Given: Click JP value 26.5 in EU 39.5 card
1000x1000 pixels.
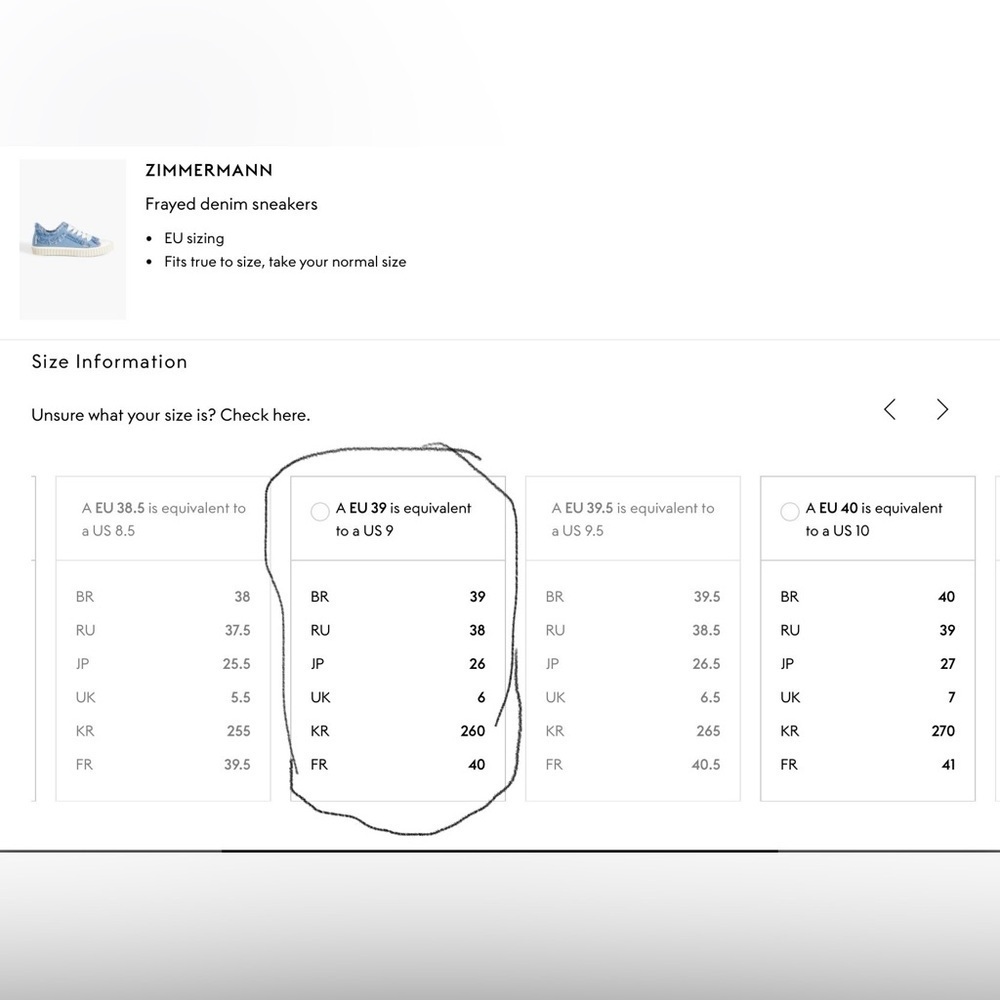Looking at the screenshot, I should click(x=707, y=664).
